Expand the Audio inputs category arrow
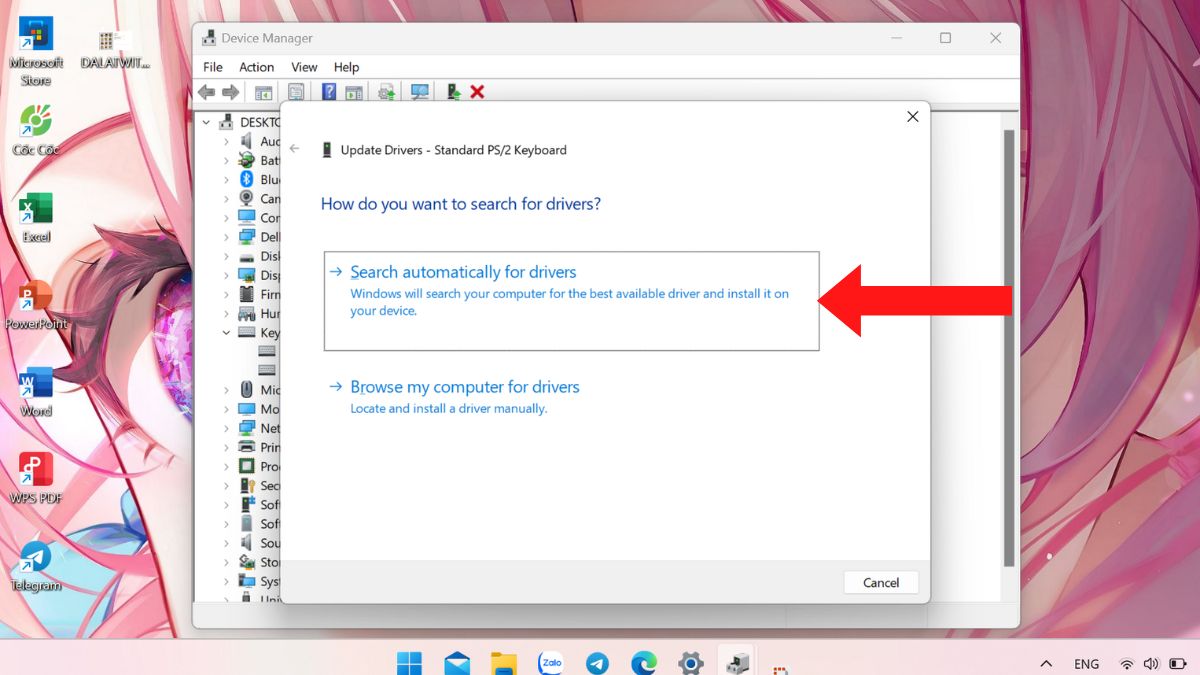Image resolution: width=1200 pixels, height=675 pixels. pos(227,141)
